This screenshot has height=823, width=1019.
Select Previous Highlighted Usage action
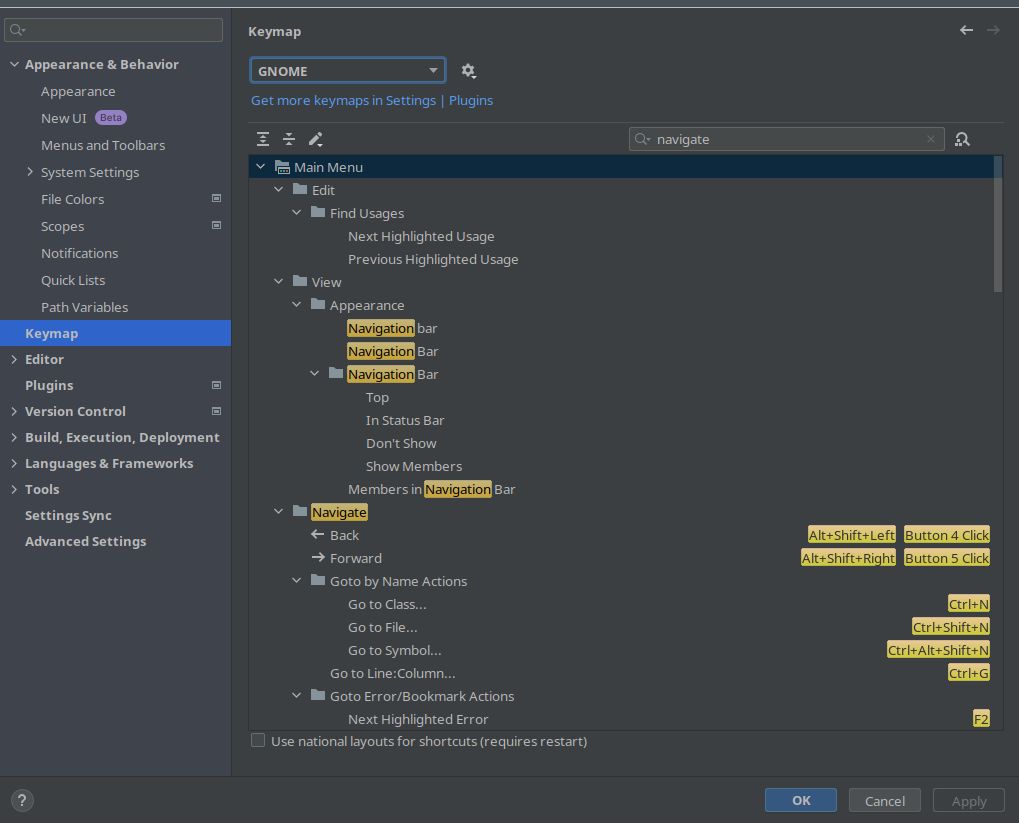click(433, 259)
